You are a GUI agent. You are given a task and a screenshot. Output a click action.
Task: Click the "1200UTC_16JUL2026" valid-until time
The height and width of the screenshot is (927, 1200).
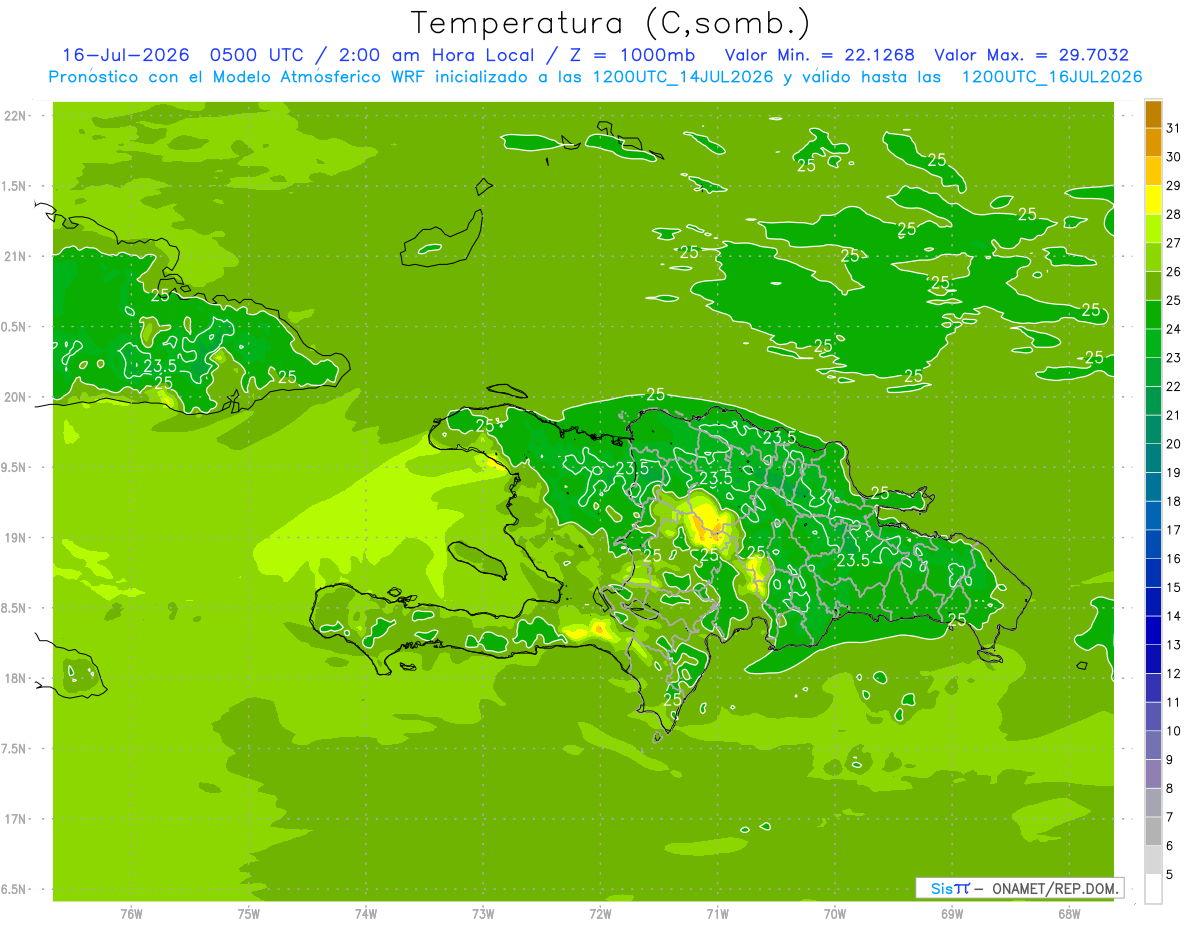[x=1052, y=77]
